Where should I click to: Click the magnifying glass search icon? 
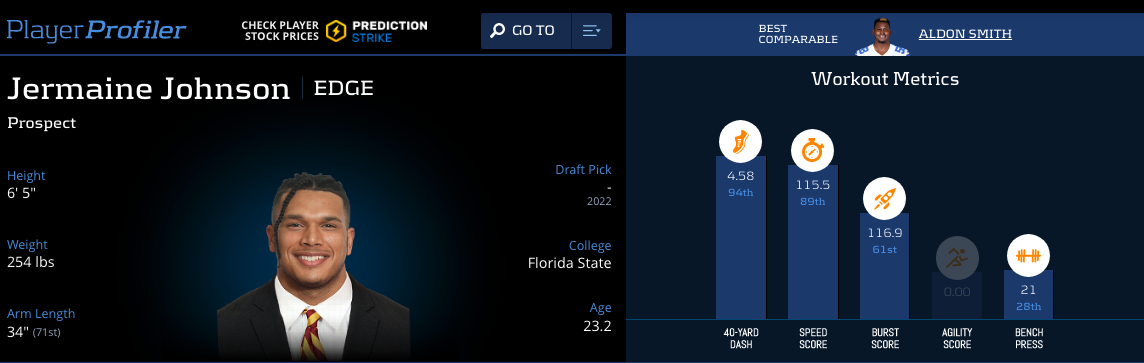click(497, 31)
